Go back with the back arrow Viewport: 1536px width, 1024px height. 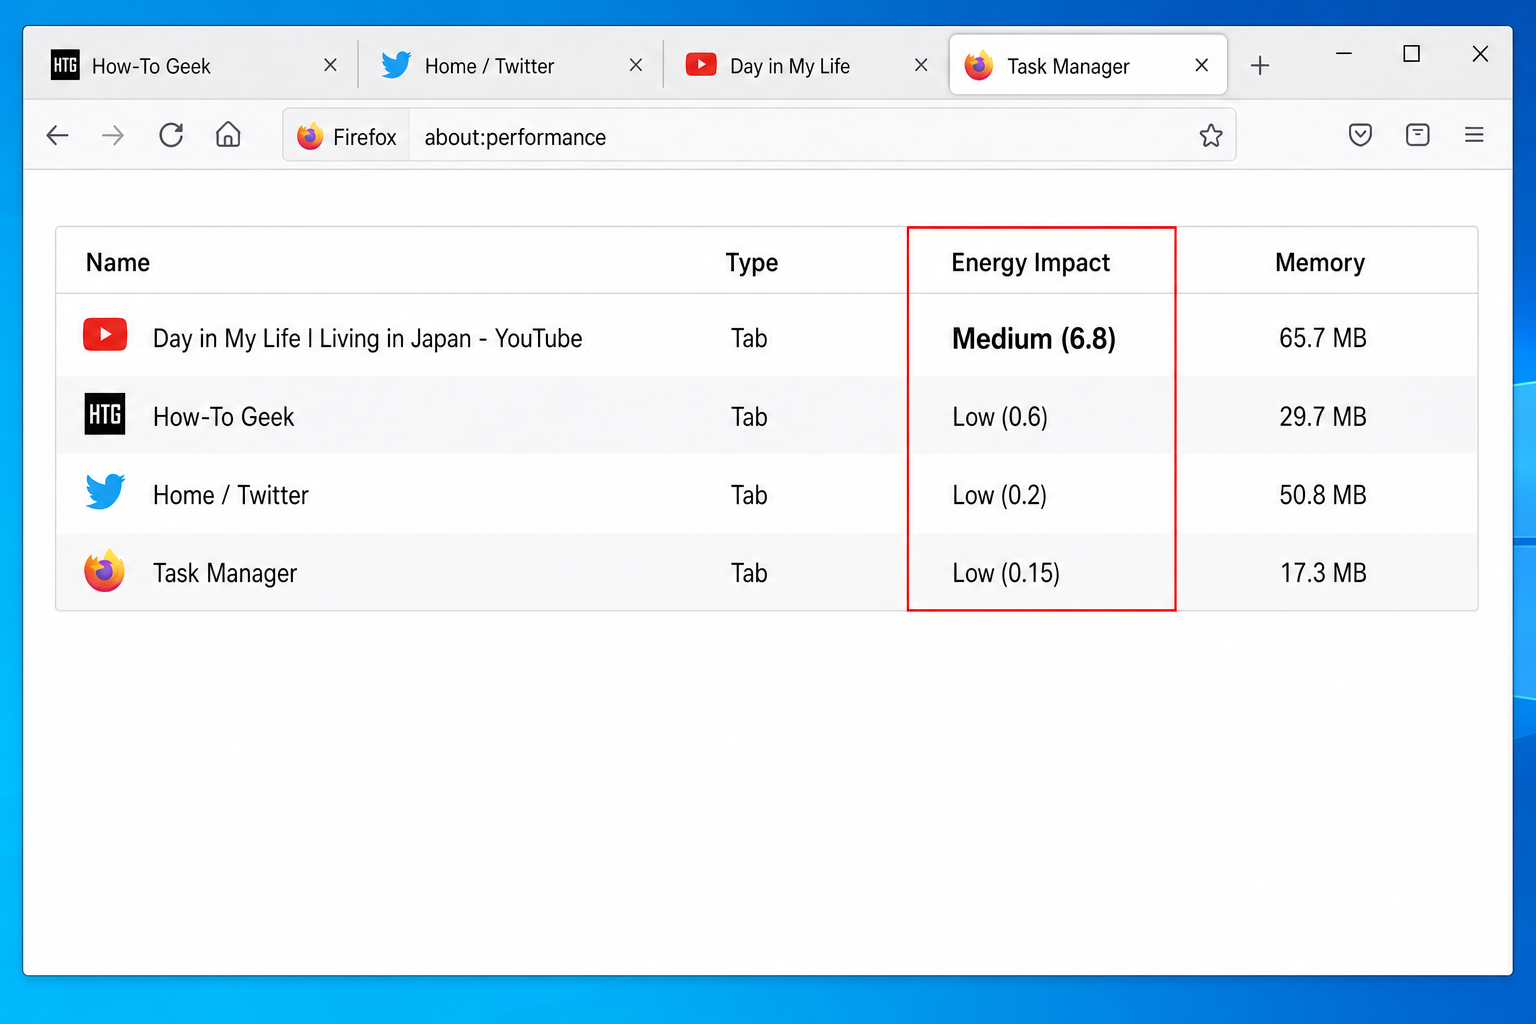pyautogui.click(x=58, y=135)
